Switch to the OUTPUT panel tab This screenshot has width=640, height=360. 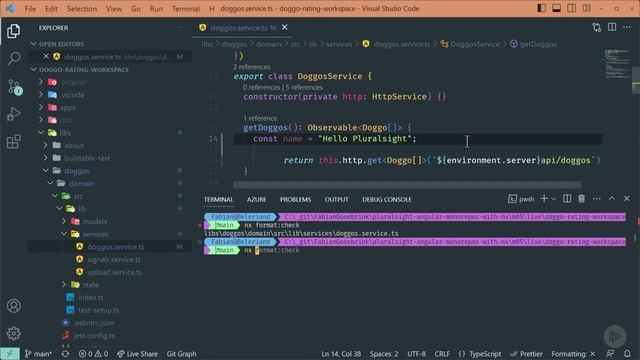336,199
